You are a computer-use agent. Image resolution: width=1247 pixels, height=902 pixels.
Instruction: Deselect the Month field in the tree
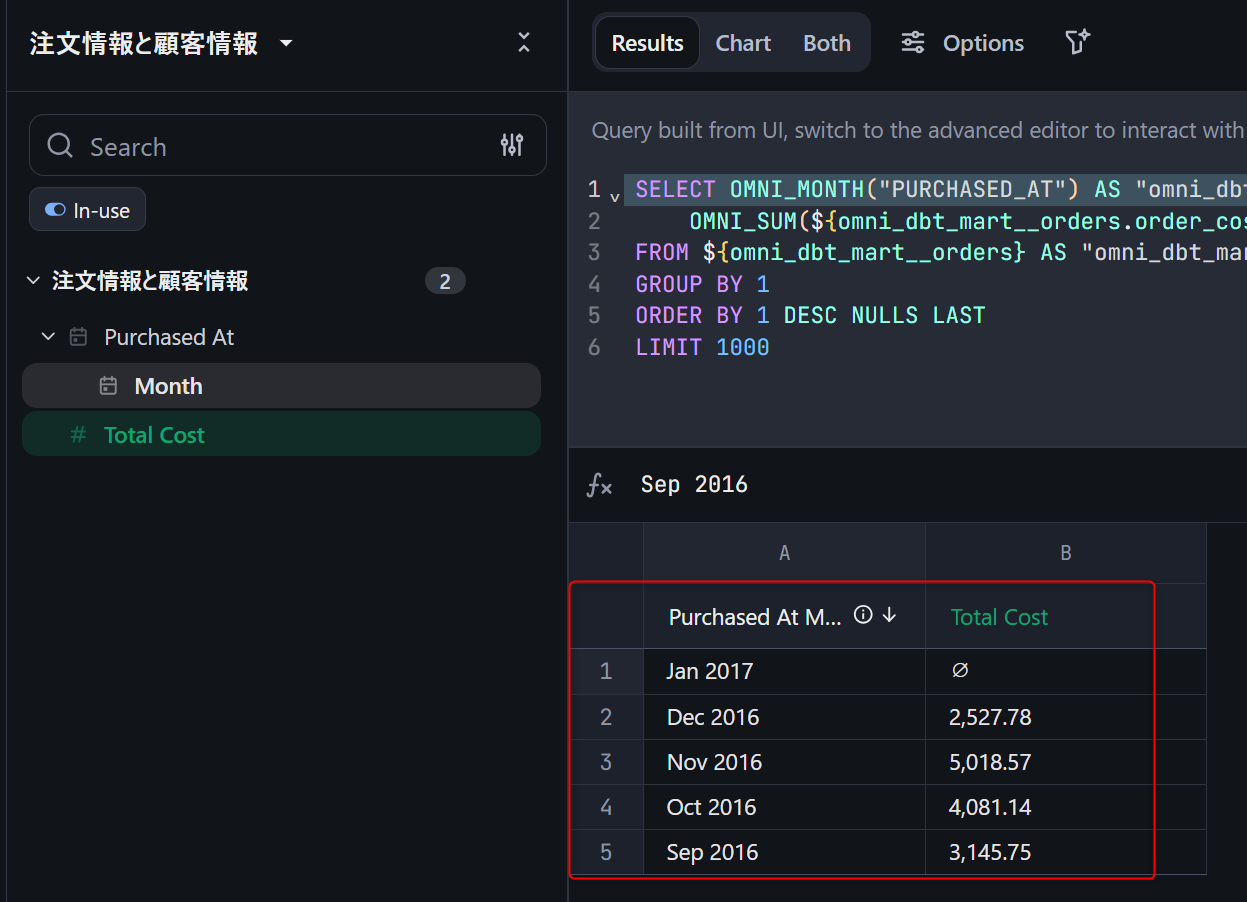168,386
